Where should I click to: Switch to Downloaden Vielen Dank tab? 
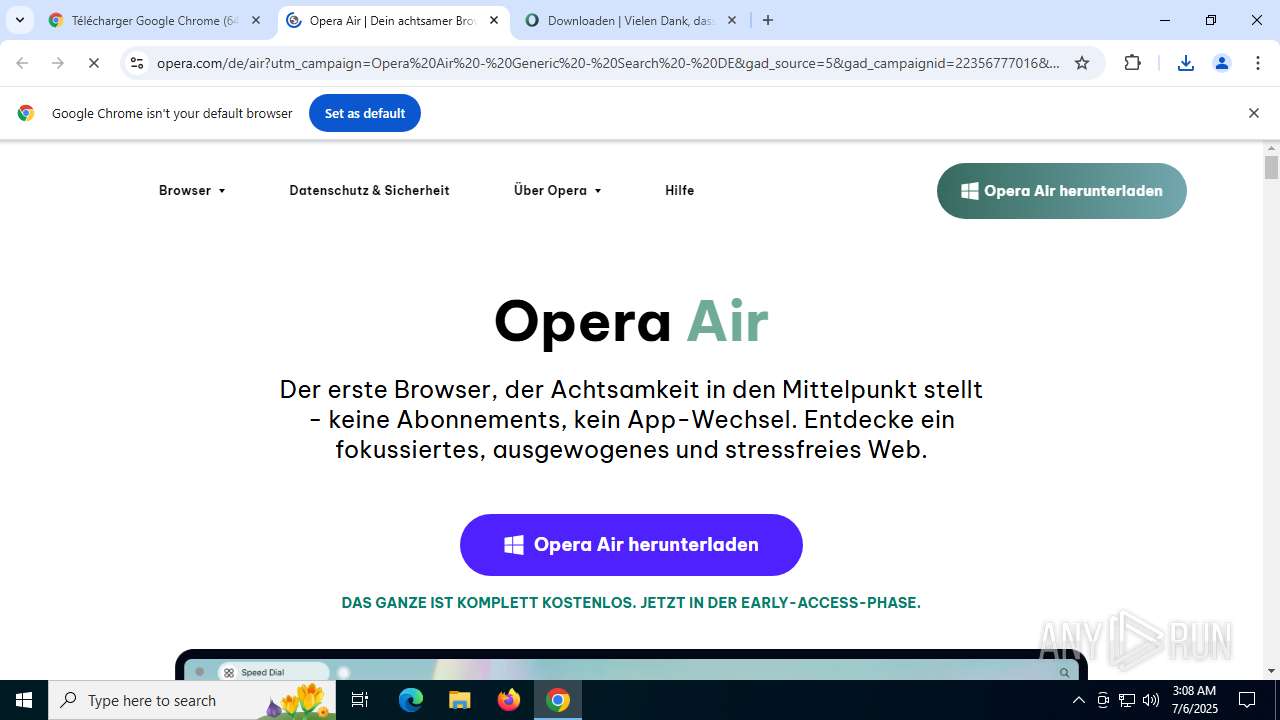pos(631,20)
